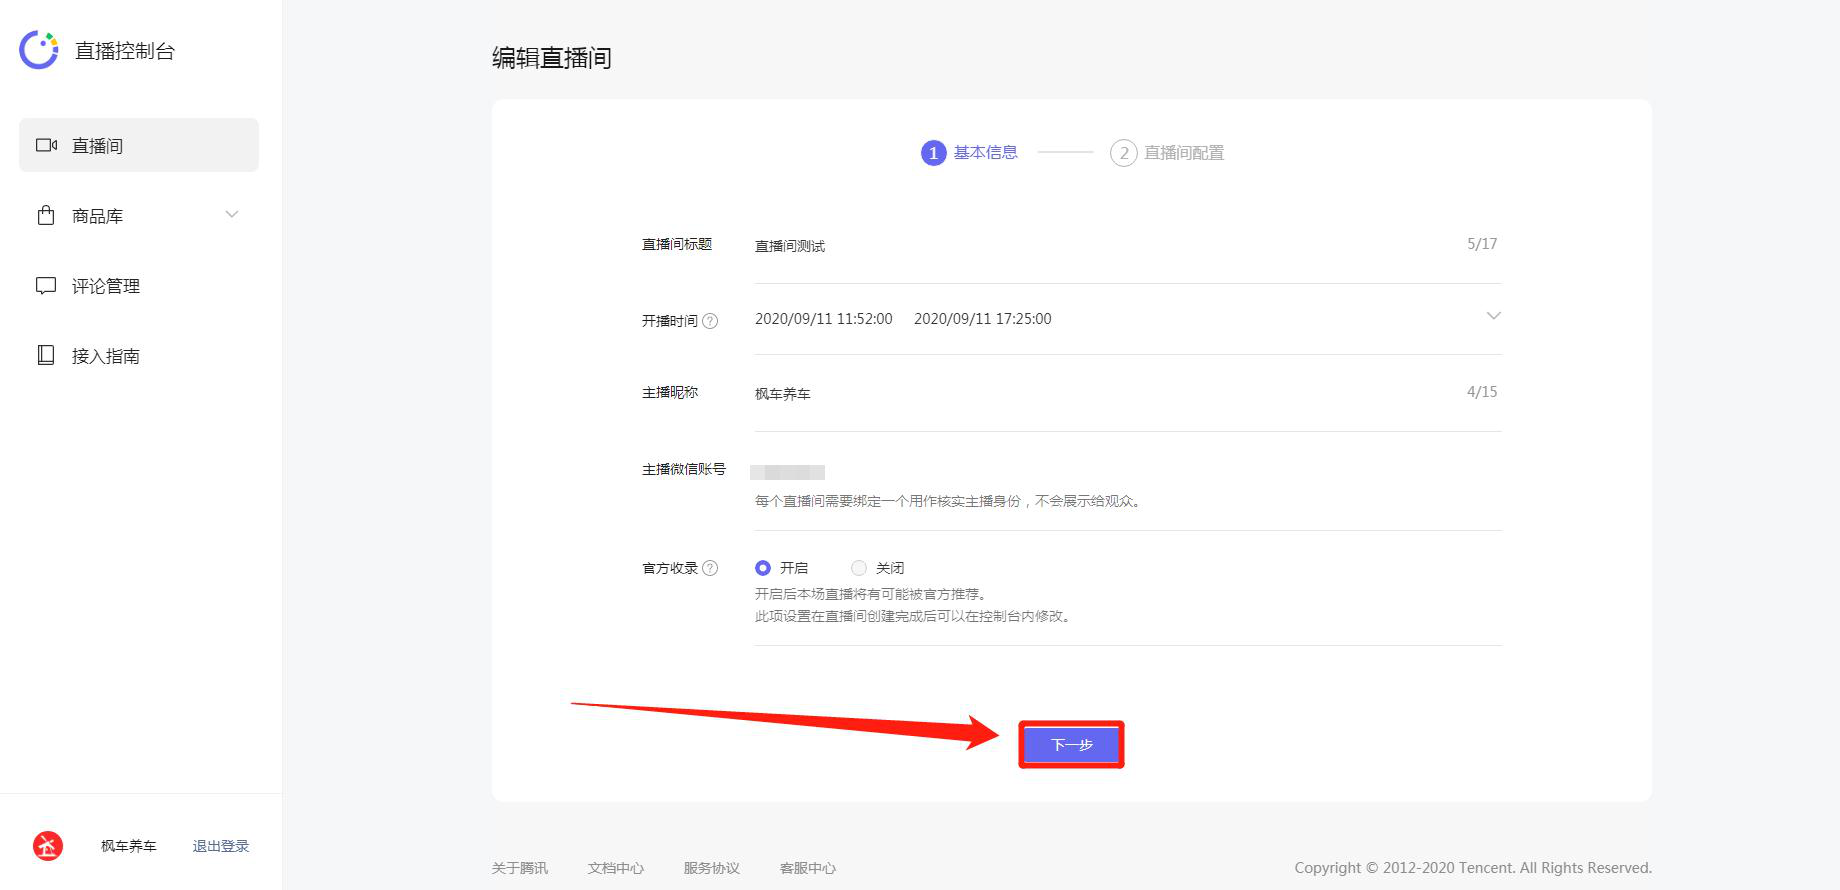Open 接入指南 in the sidebar
The image size is (1840, 890).
click(139, 355)
